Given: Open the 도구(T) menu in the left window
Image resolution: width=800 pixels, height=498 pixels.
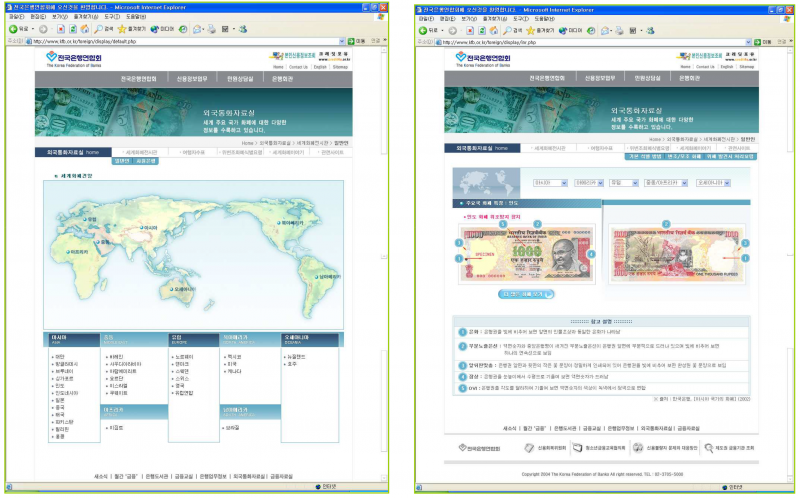Looking at the screenshot, I should click(112, 17).
